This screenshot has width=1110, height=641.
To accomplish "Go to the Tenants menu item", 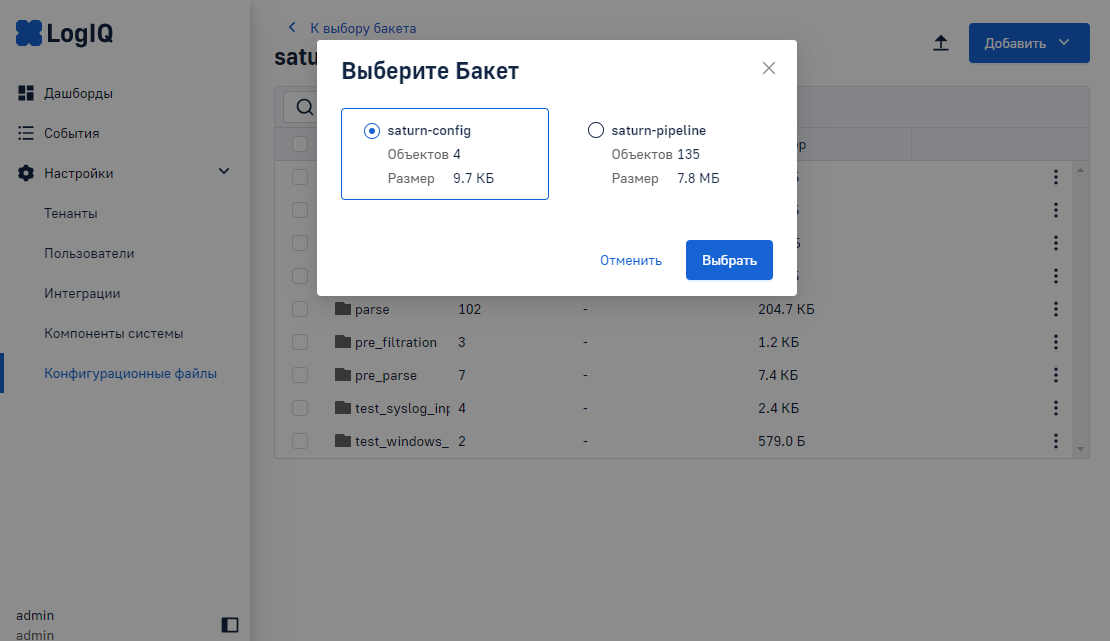I will [71, 213].
